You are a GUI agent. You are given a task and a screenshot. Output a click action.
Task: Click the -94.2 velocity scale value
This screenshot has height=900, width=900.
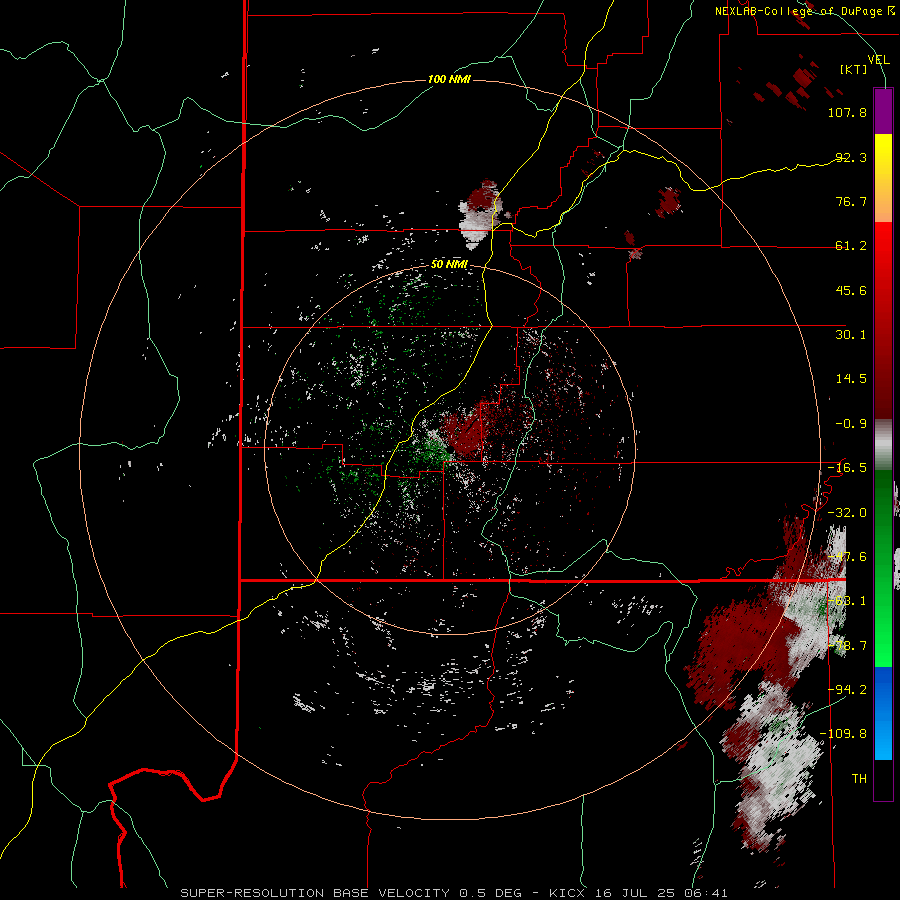[847, 689]
